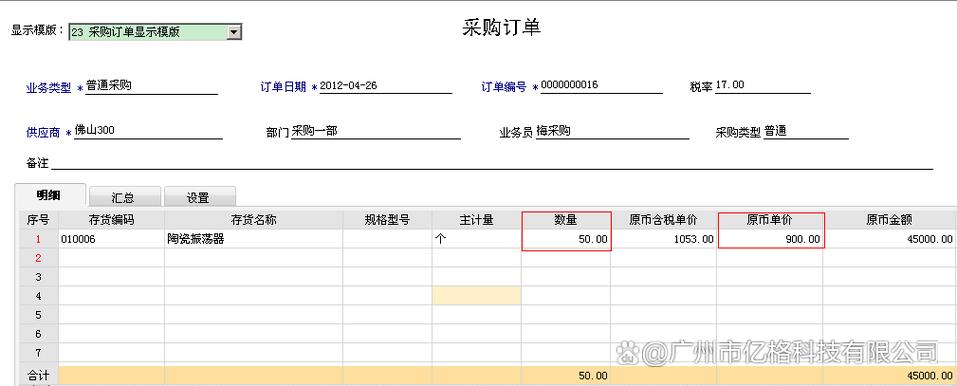Select the cell 1053.00
957x386 pixels.
(663, 239)
